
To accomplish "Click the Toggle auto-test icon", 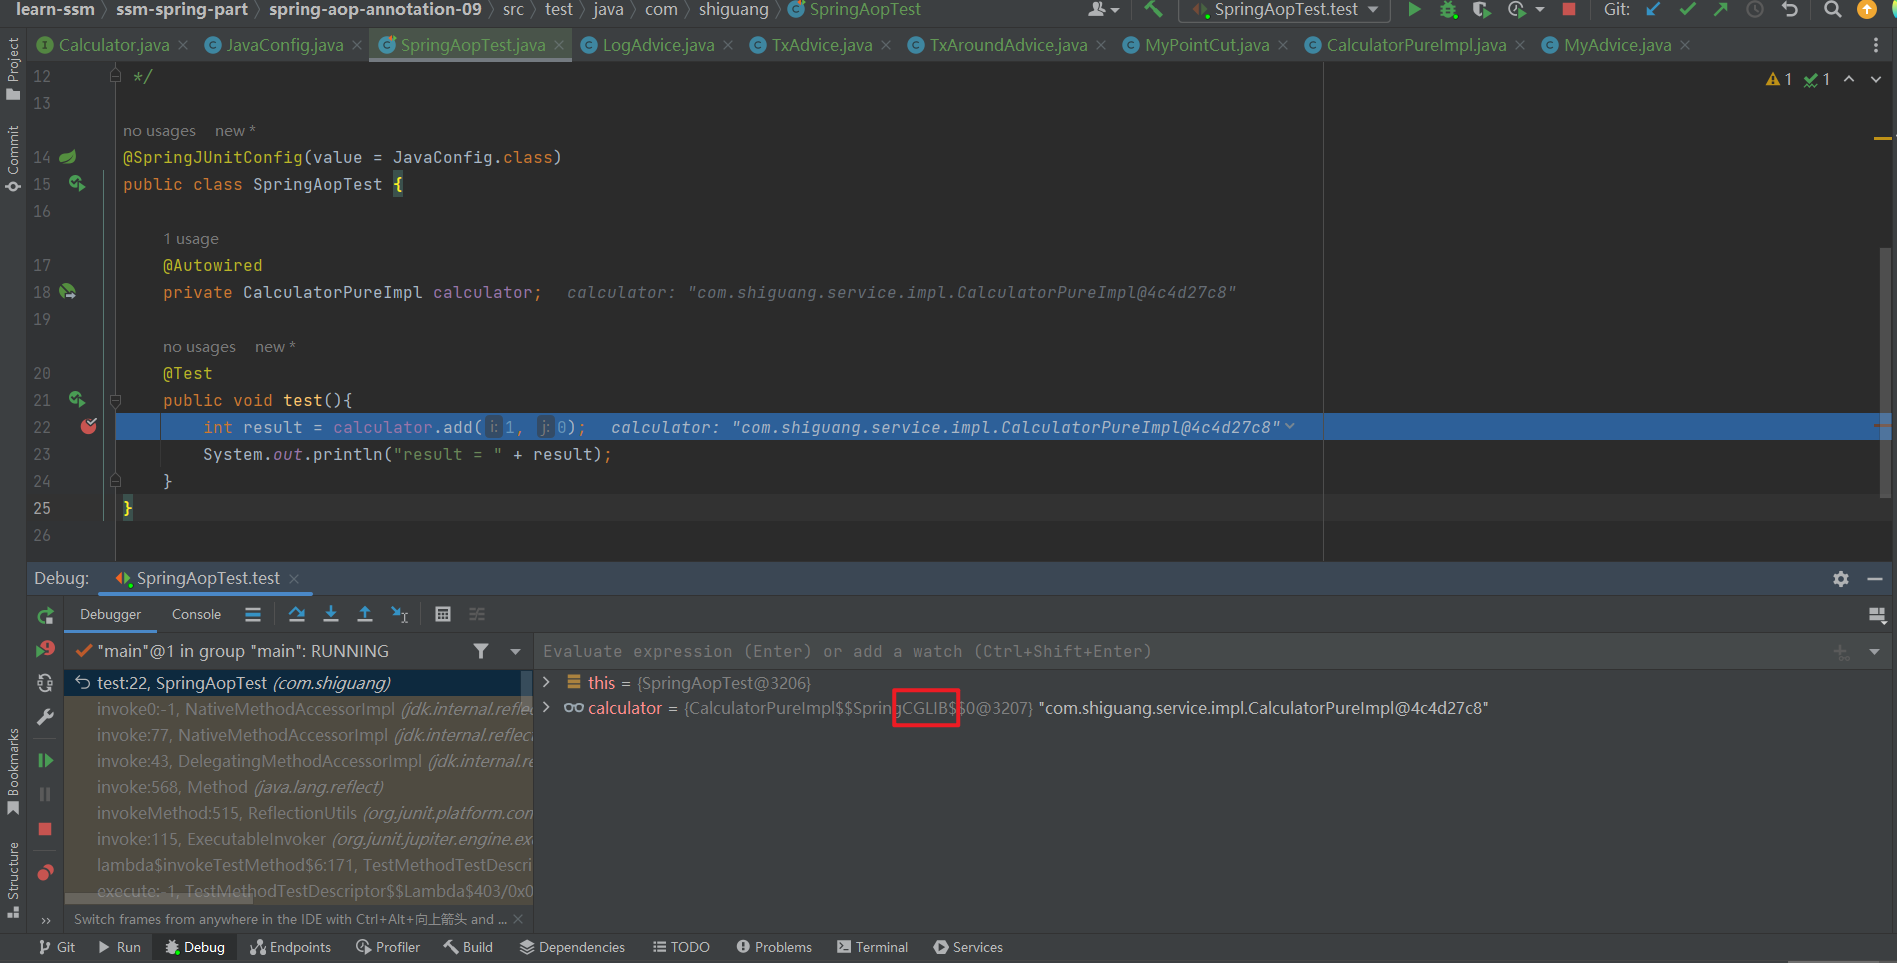I will coord(45,683).
